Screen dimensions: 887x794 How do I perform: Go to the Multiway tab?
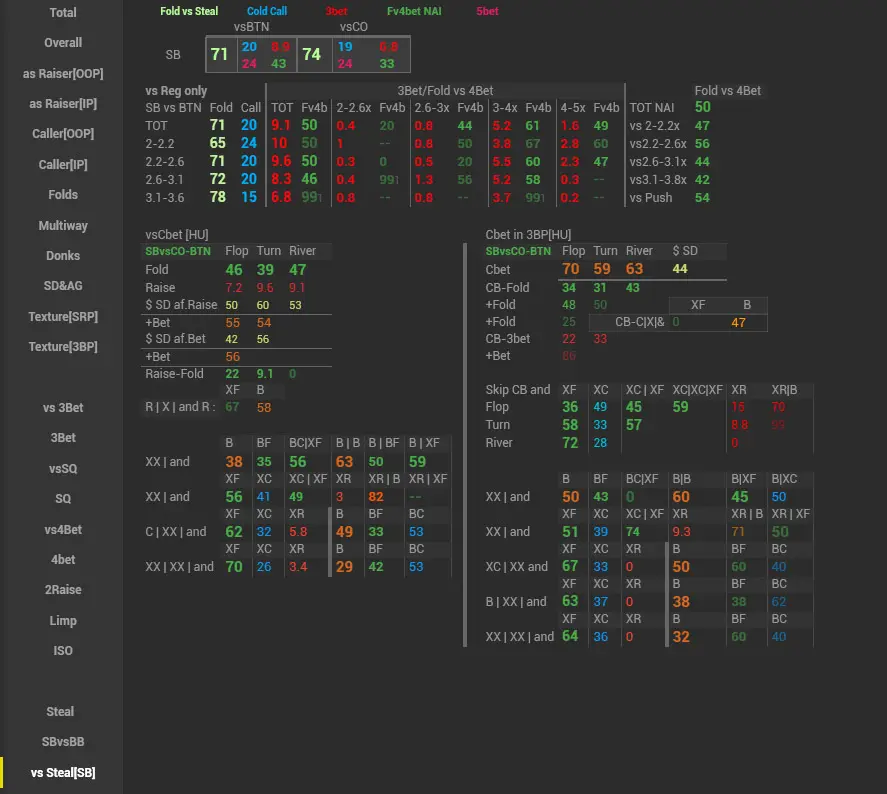point(62,226)
